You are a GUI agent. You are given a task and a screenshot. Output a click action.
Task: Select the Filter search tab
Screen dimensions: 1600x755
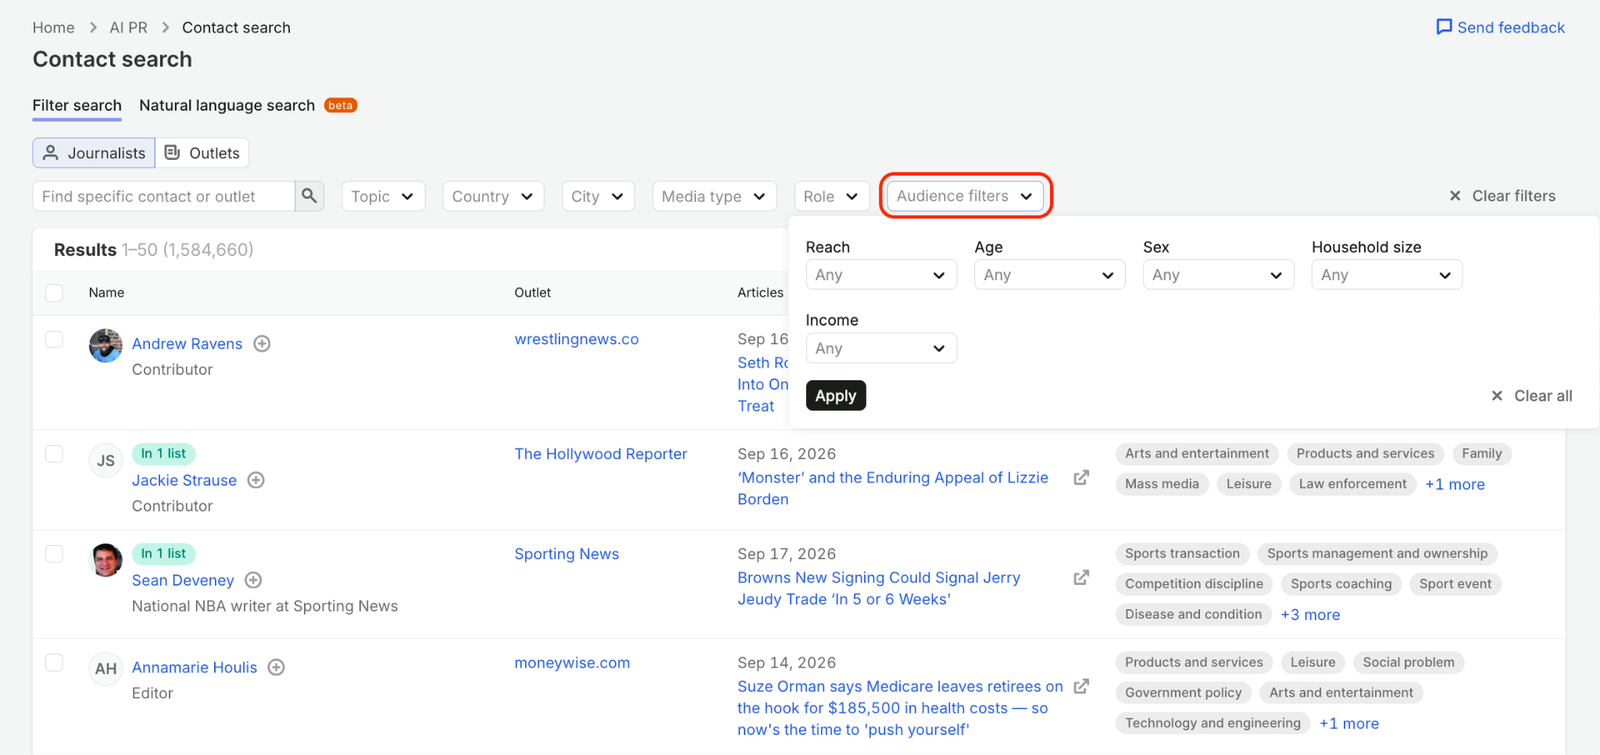[x=77, y=105]
